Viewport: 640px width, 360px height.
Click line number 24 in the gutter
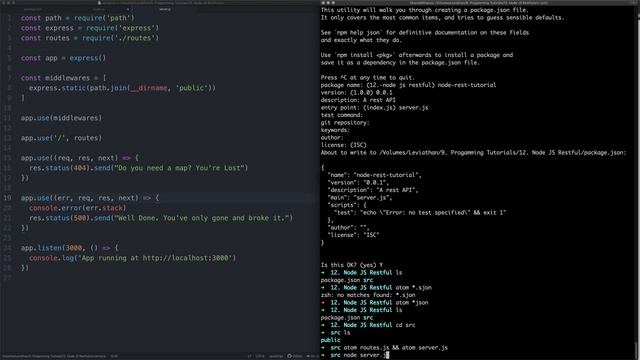[8, 248]
